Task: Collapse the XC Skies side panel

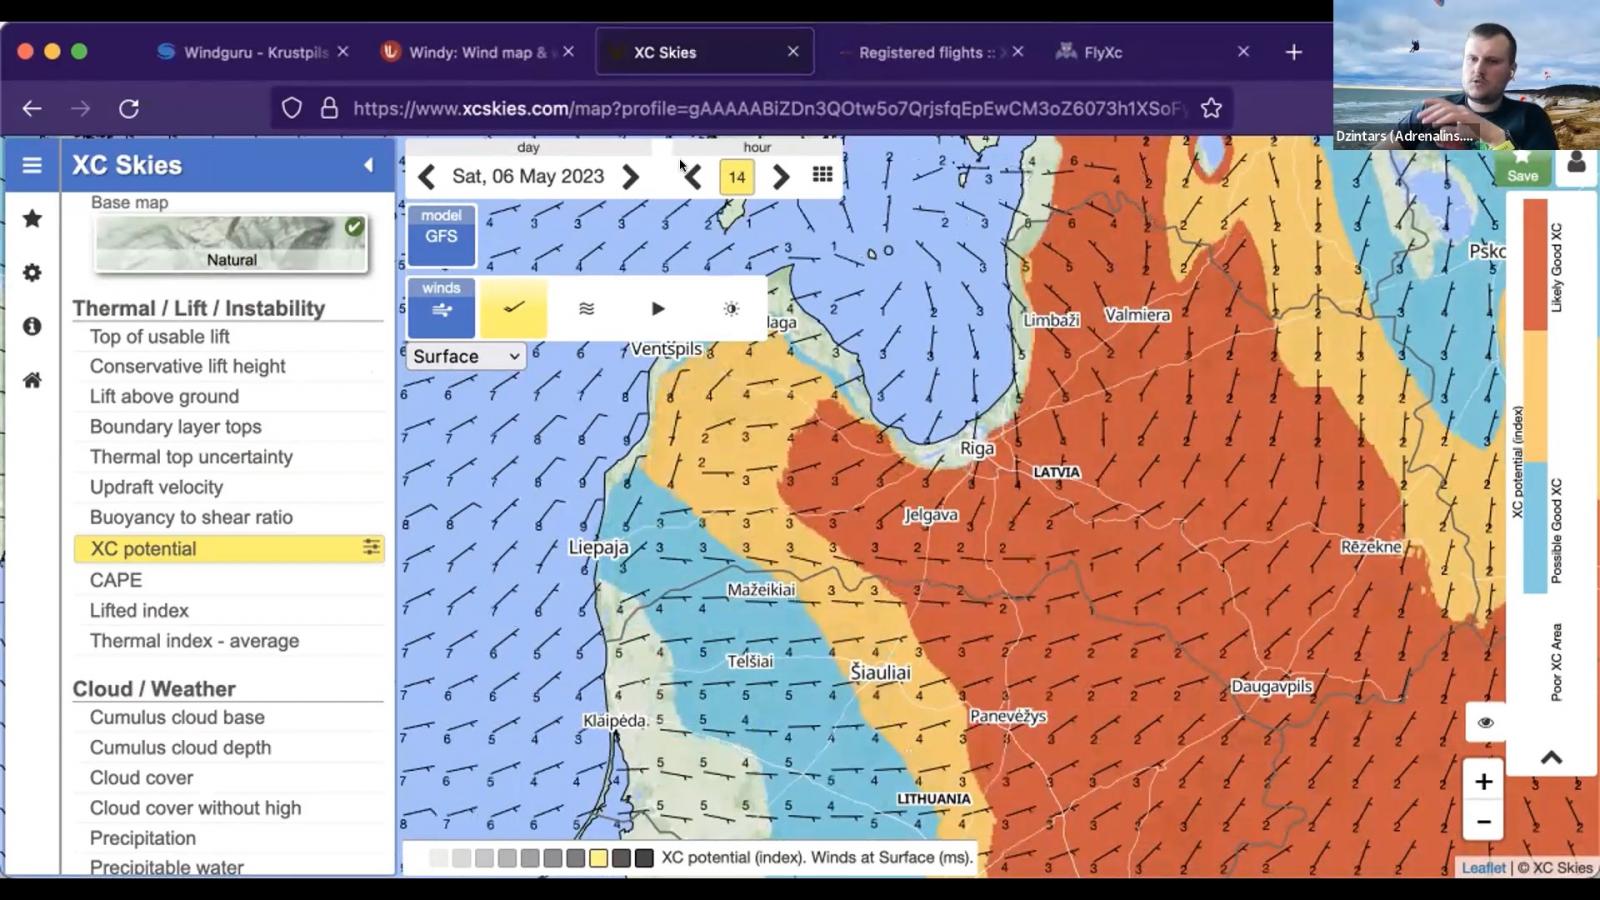Action: [368, 165]
